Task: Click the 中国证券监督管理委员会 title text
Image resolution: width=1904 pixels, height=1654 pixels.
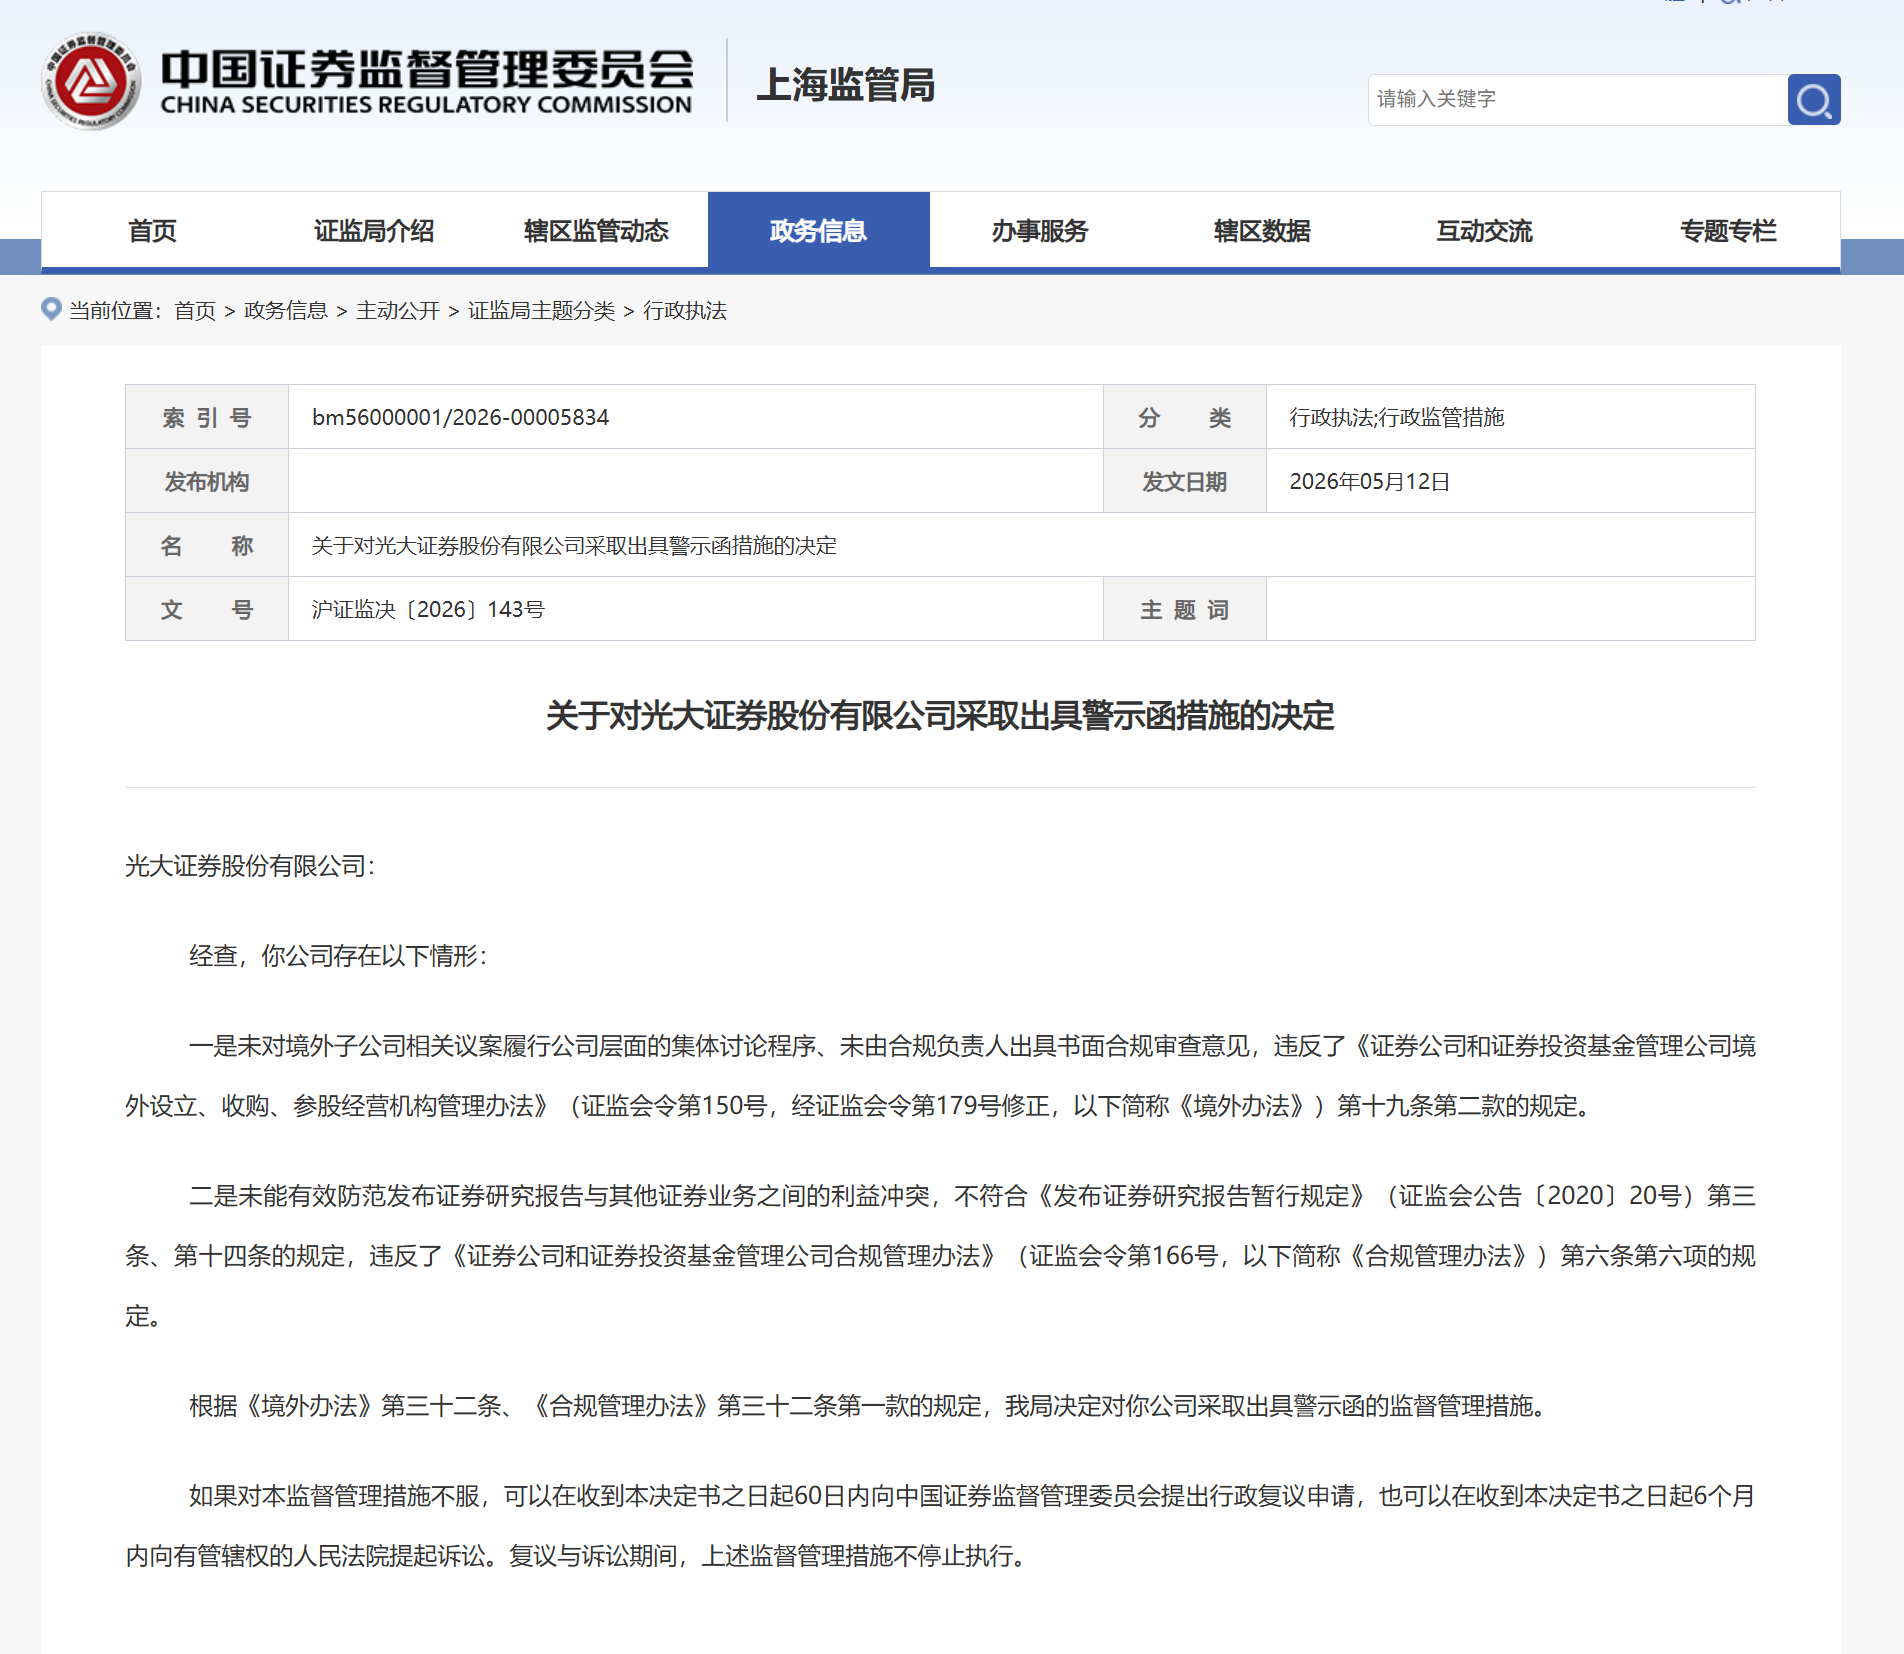Action: coord(426,68)
